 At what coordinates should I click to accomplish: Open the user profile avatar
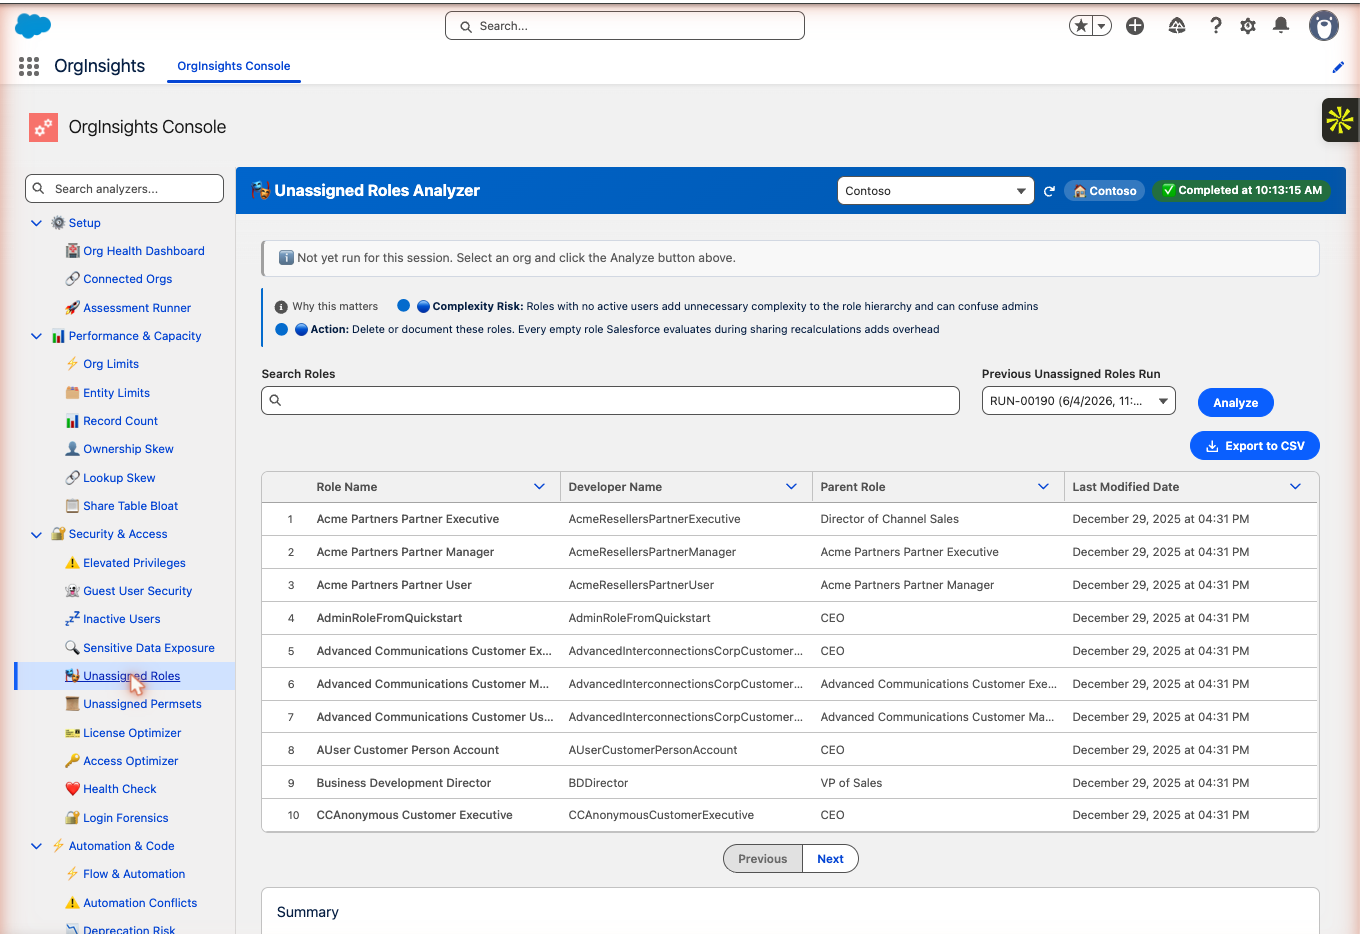click(1324, 26)
